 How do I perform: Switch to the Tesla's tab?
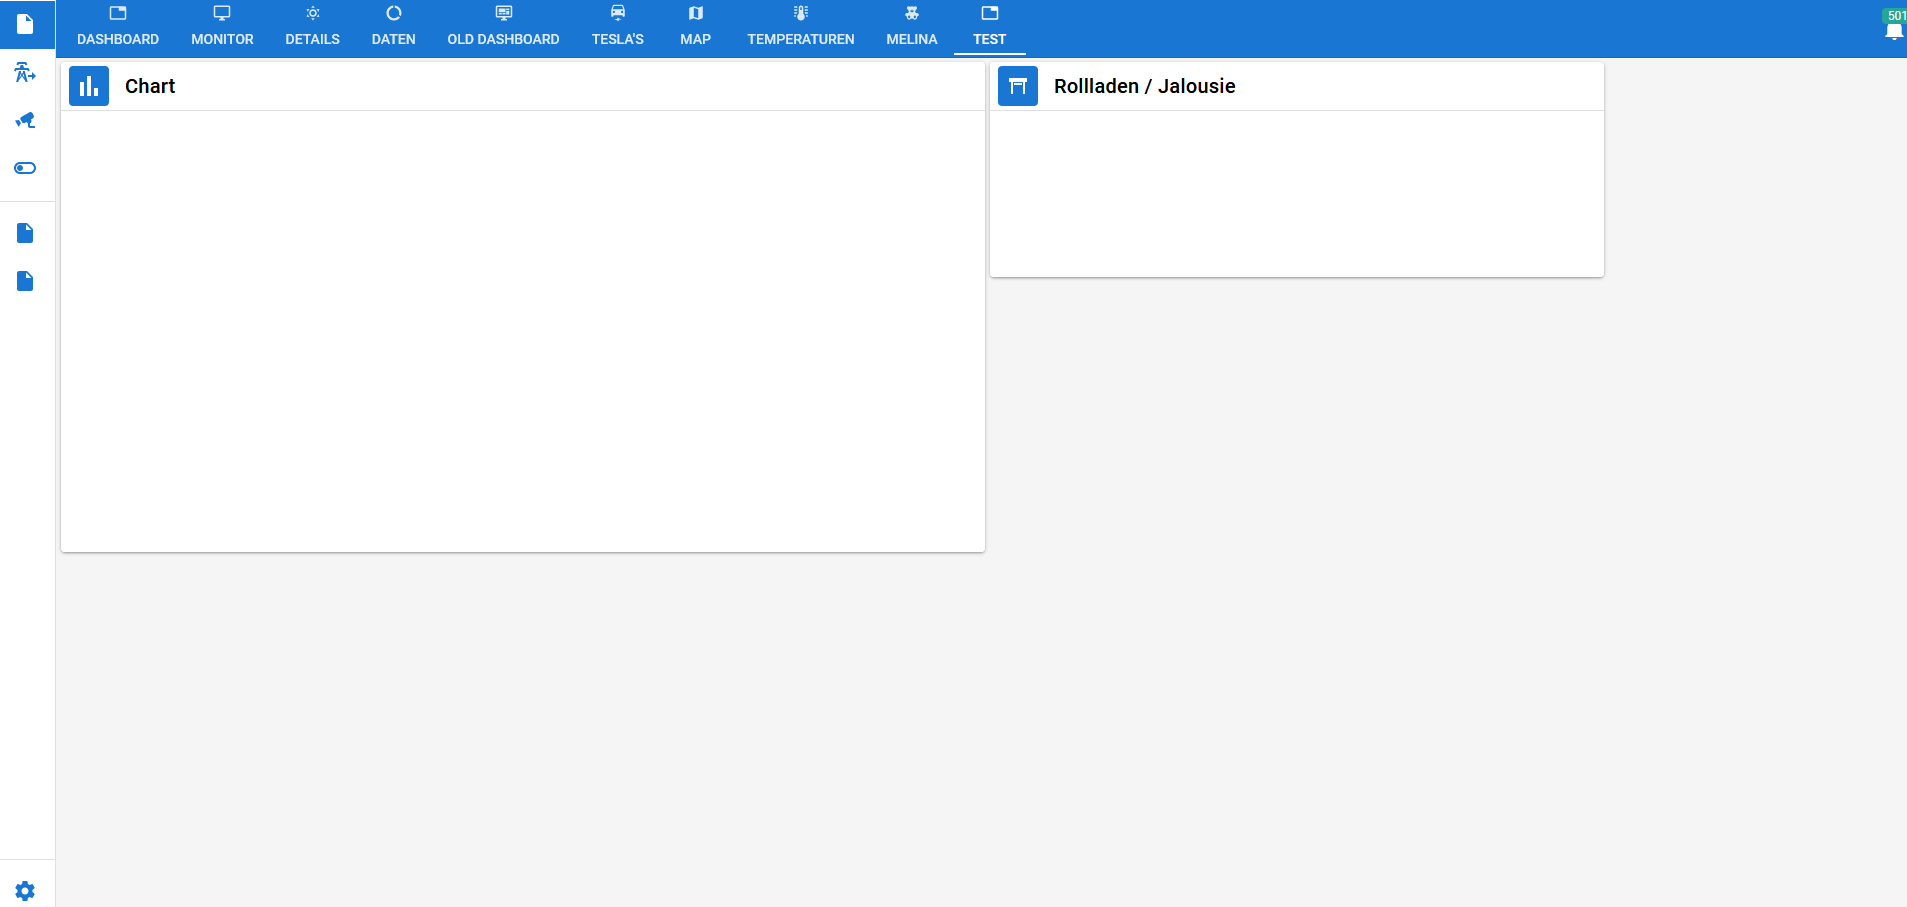(617, 28)
